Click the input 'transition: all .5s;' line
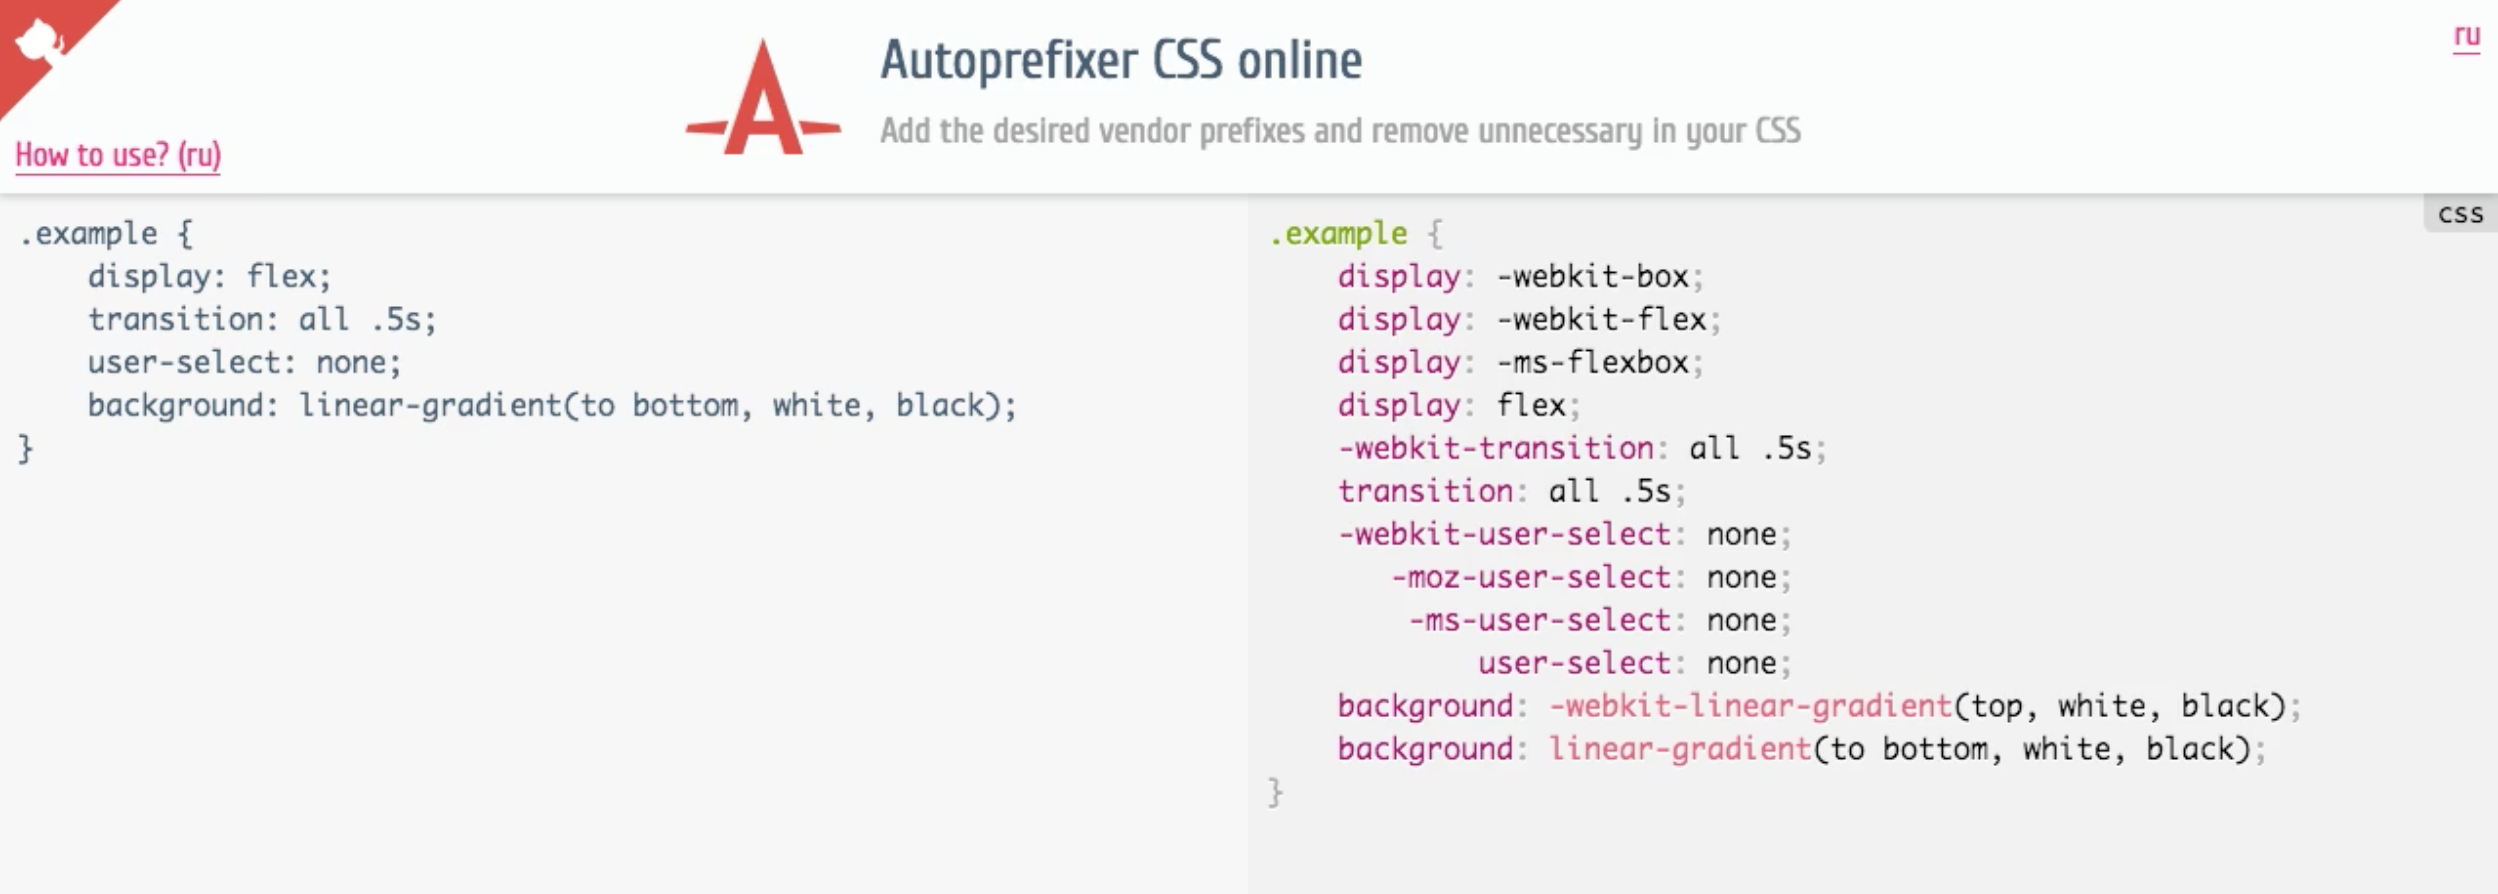The height and width of the screenshot is (894, 2498). pyautogui.click(x=262, y=320)
